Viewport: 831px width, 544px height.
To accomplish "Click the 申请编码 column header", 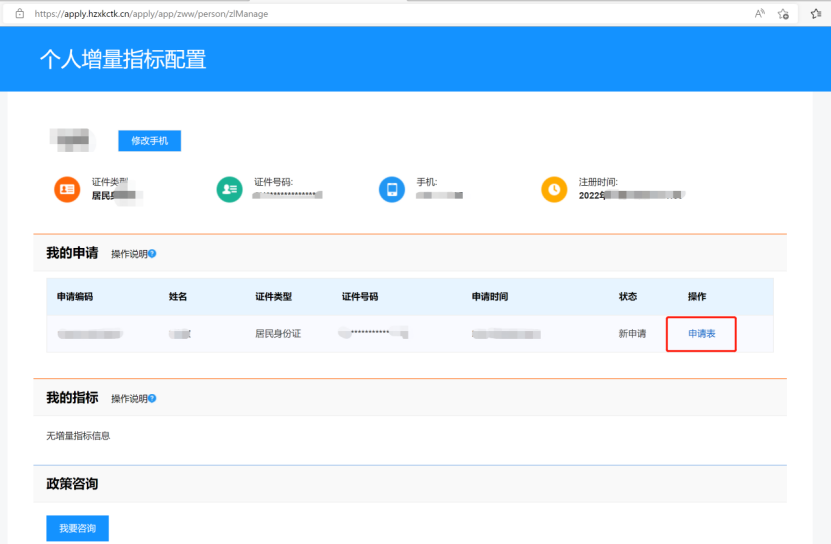I will [75, 297].
